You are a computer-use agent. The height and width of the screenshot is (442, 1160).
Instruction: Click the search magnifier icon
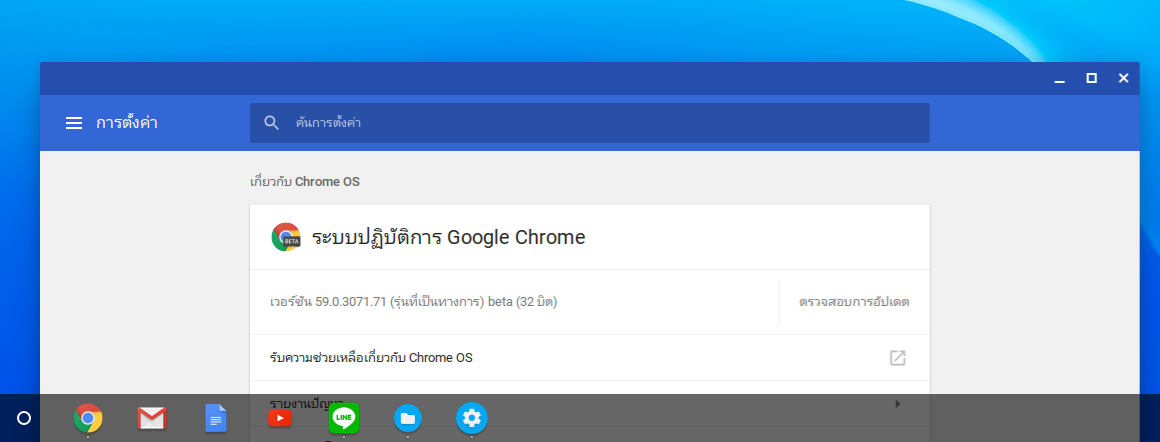pyautogui.click(x=272, y=123)
